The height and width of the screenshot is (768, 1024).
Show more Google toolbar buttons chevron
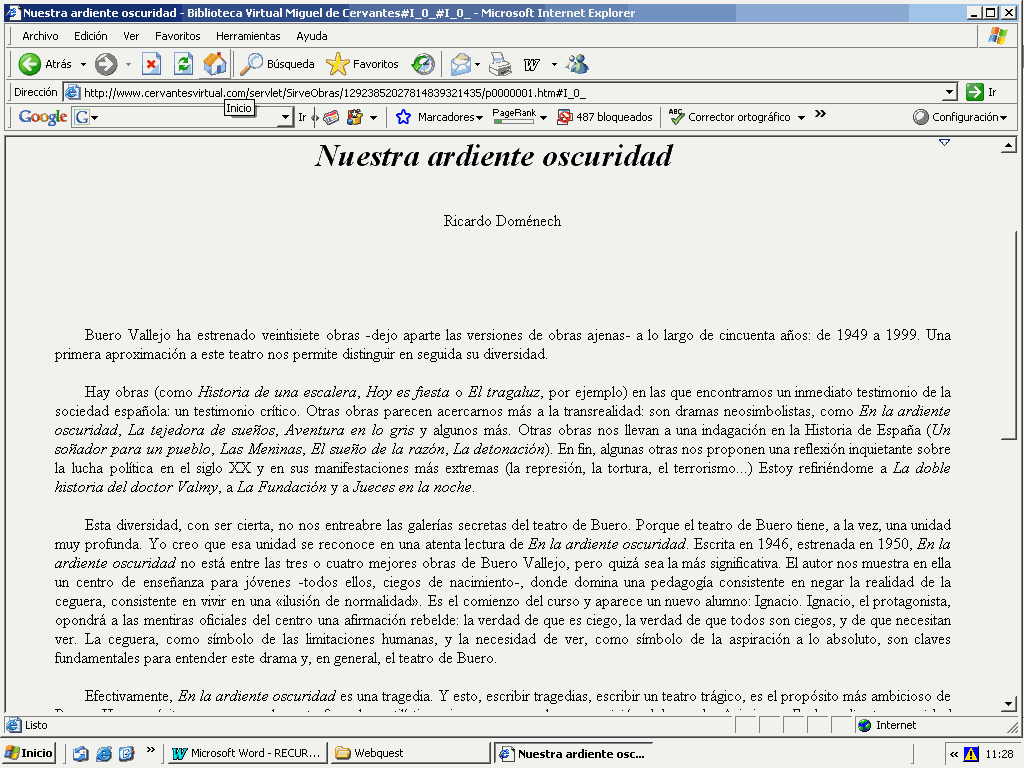click(x=820, y=114)
